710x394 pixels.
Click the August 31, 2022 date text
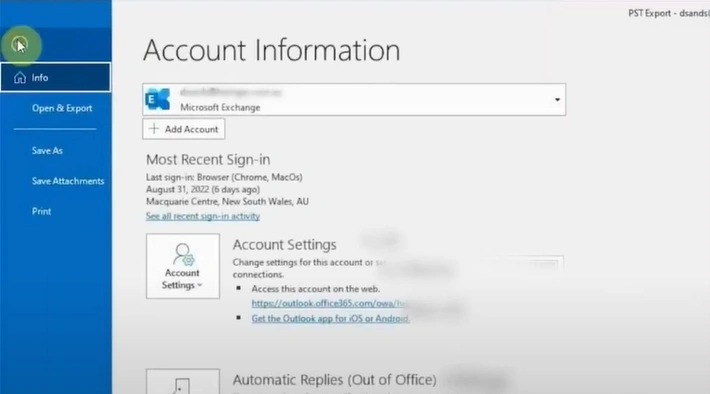click(x=202, y=189)
